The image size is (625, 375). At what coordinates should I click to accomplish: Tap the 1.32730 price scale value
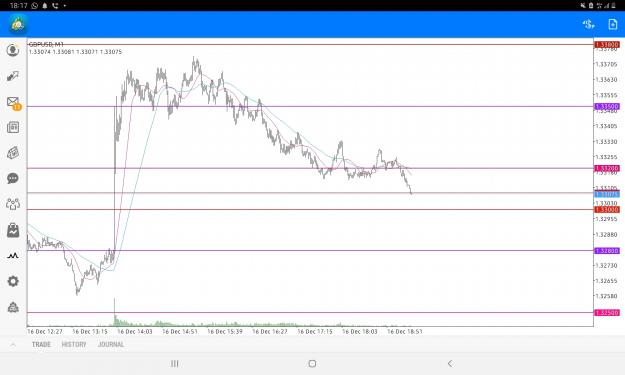click(606, 265)
